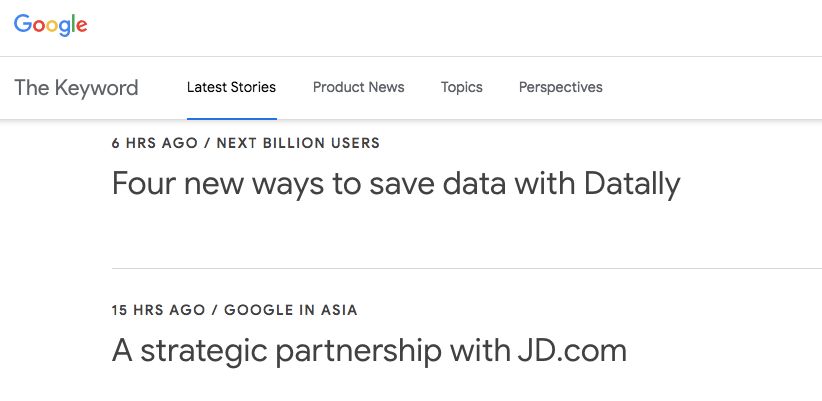
Task: Click the blue underline beneath Latest Stories
Action: point(231,118)
